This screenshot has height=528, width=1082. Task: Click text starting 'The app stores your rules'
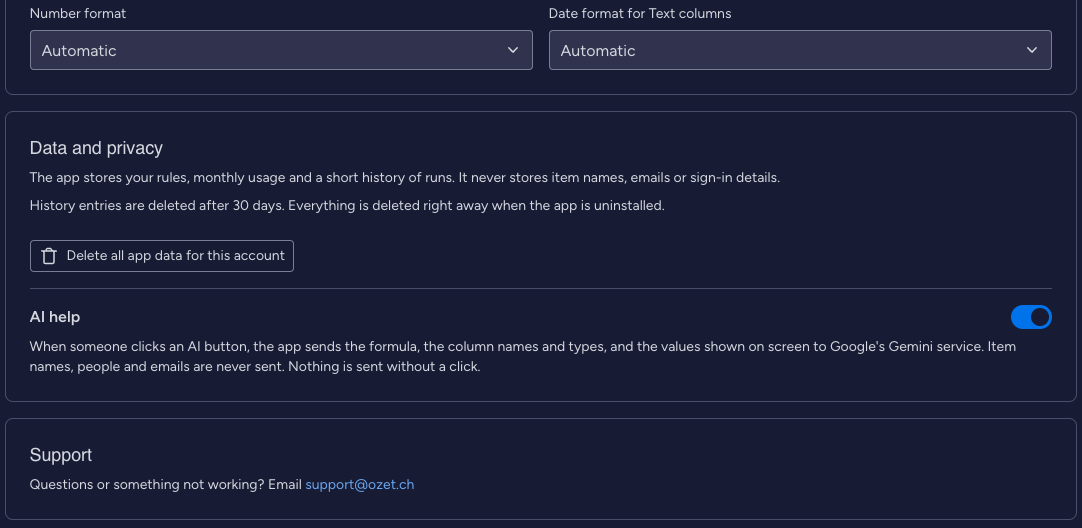pos(404,177)
